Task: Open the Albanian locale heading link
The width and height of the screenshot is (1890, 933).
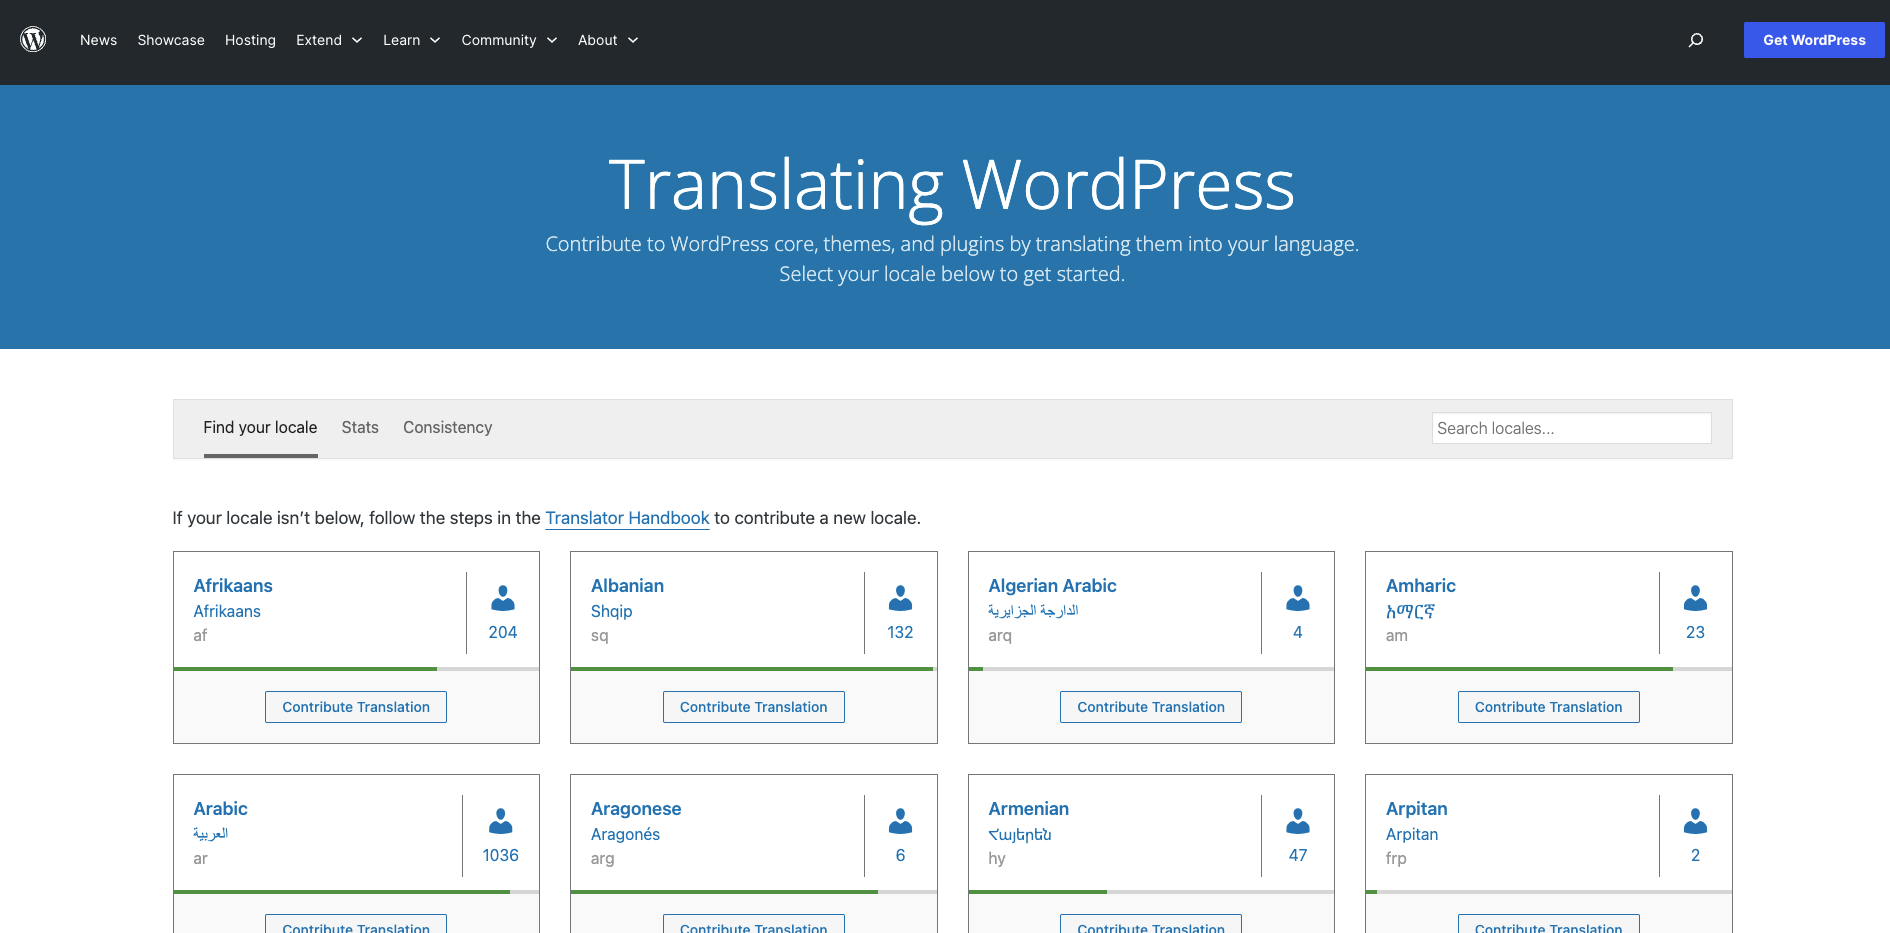Action: tap(627, 586)
